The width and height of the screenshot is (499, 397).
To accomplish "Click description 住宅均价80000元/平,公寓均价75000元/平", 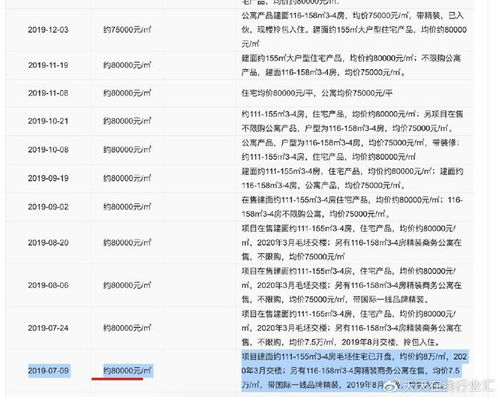I will point(317,93).
